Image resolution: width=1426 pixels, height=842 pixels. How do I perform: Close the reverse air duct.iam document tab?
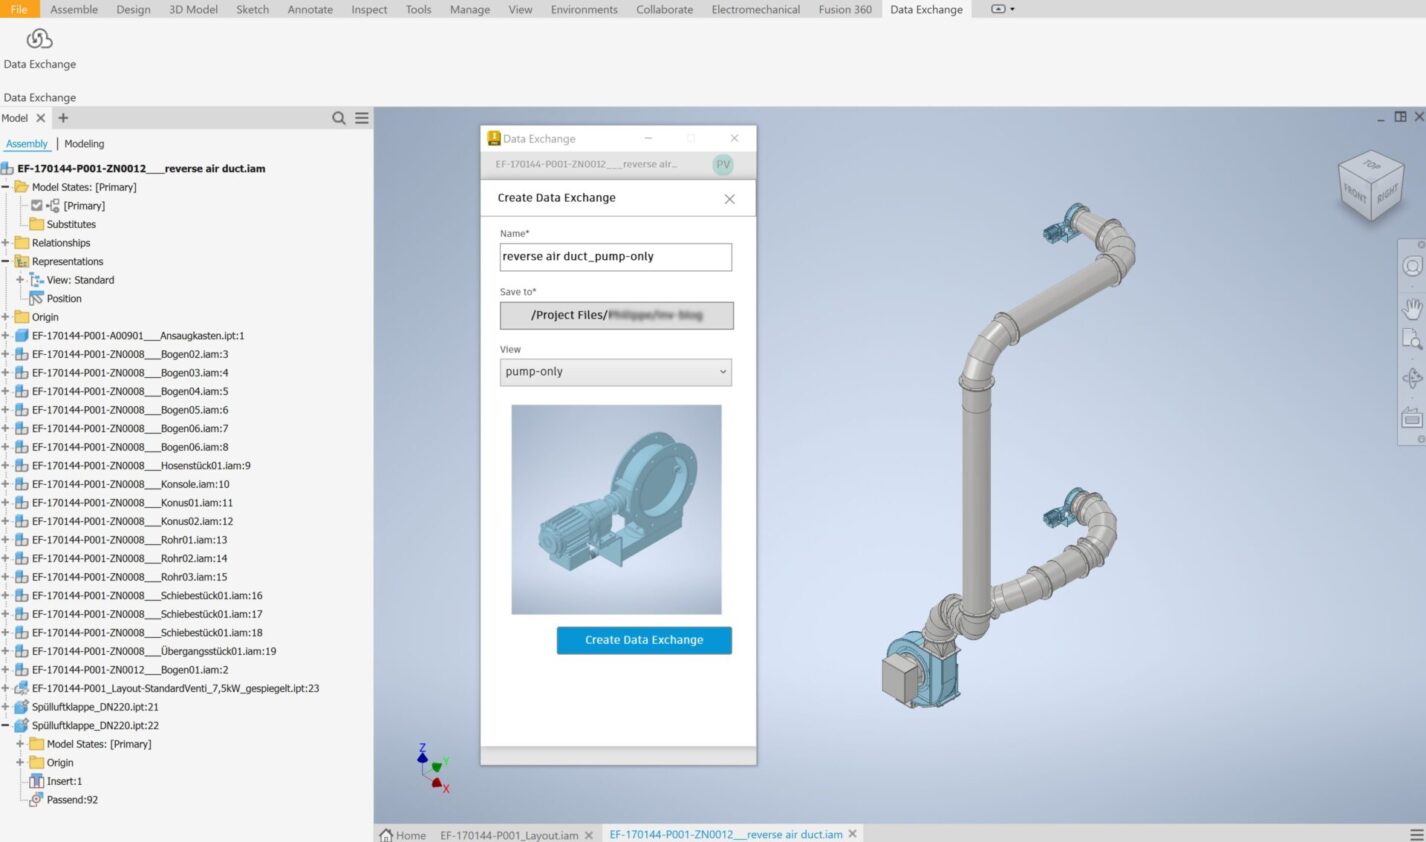(x=853, y=834)
